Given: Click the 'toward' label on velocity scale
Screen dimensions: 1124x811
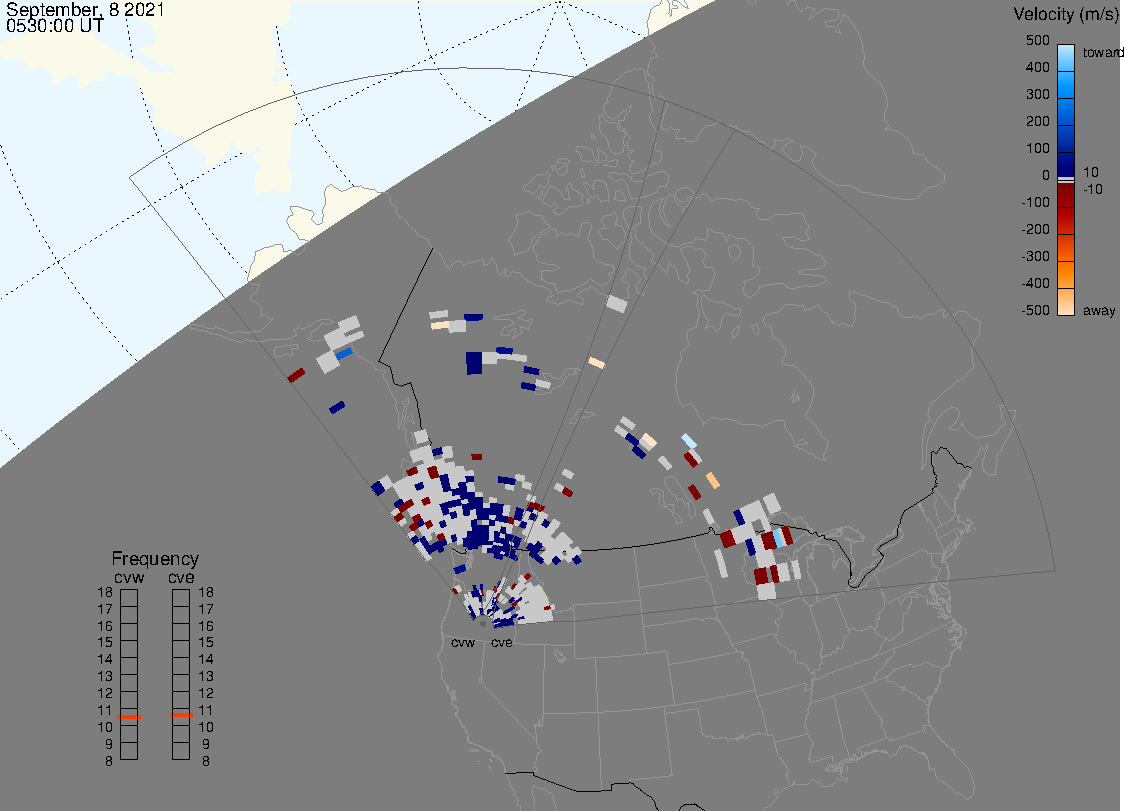Looking at the screenshot, I should click(1103, 52).
